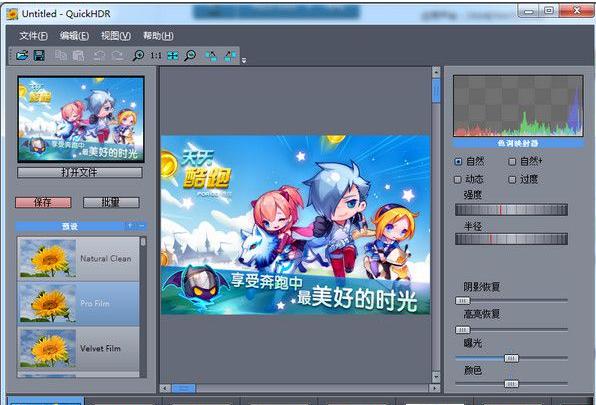
Task: Click the canvas horizontal scrollbar right arrow
Action: pos(435,388)
